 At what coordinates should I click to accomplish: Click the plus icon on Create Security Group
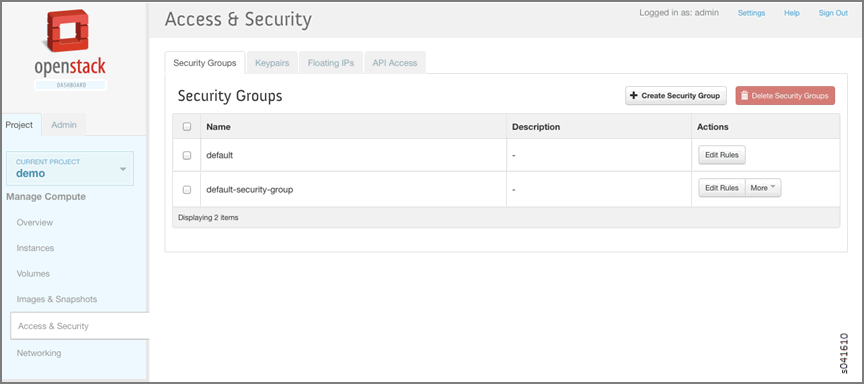tap(634, 96)
